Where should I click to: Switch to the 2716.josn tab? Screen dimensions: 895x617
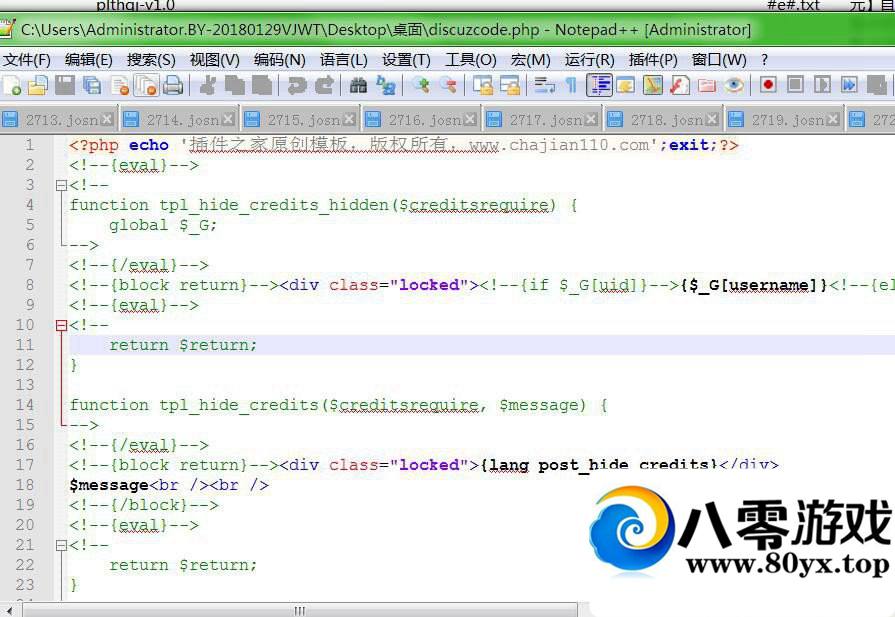coord(421,120)
